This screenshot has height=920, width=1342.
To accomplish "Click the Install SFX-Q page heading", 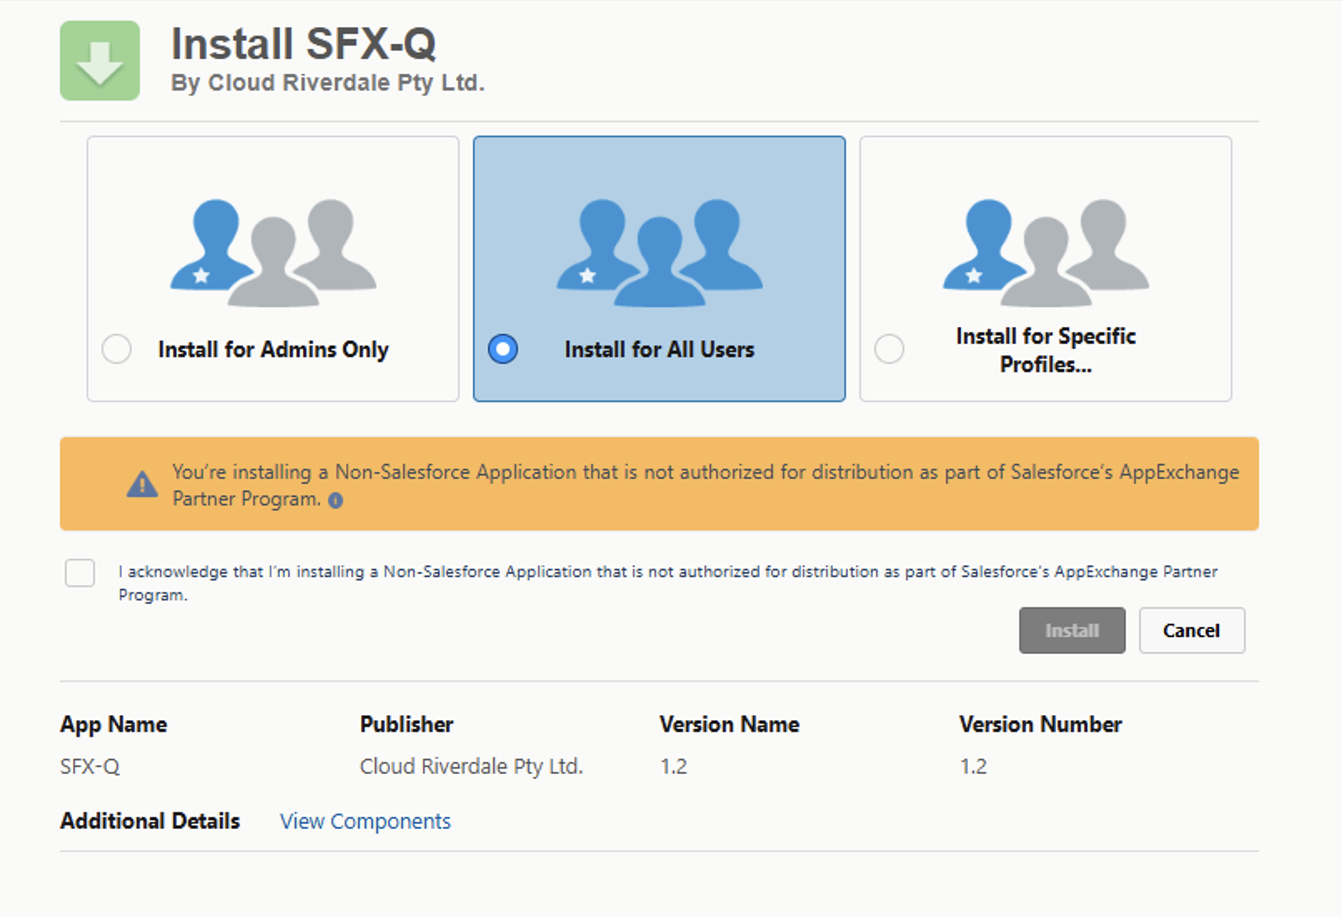I will 303,44.
